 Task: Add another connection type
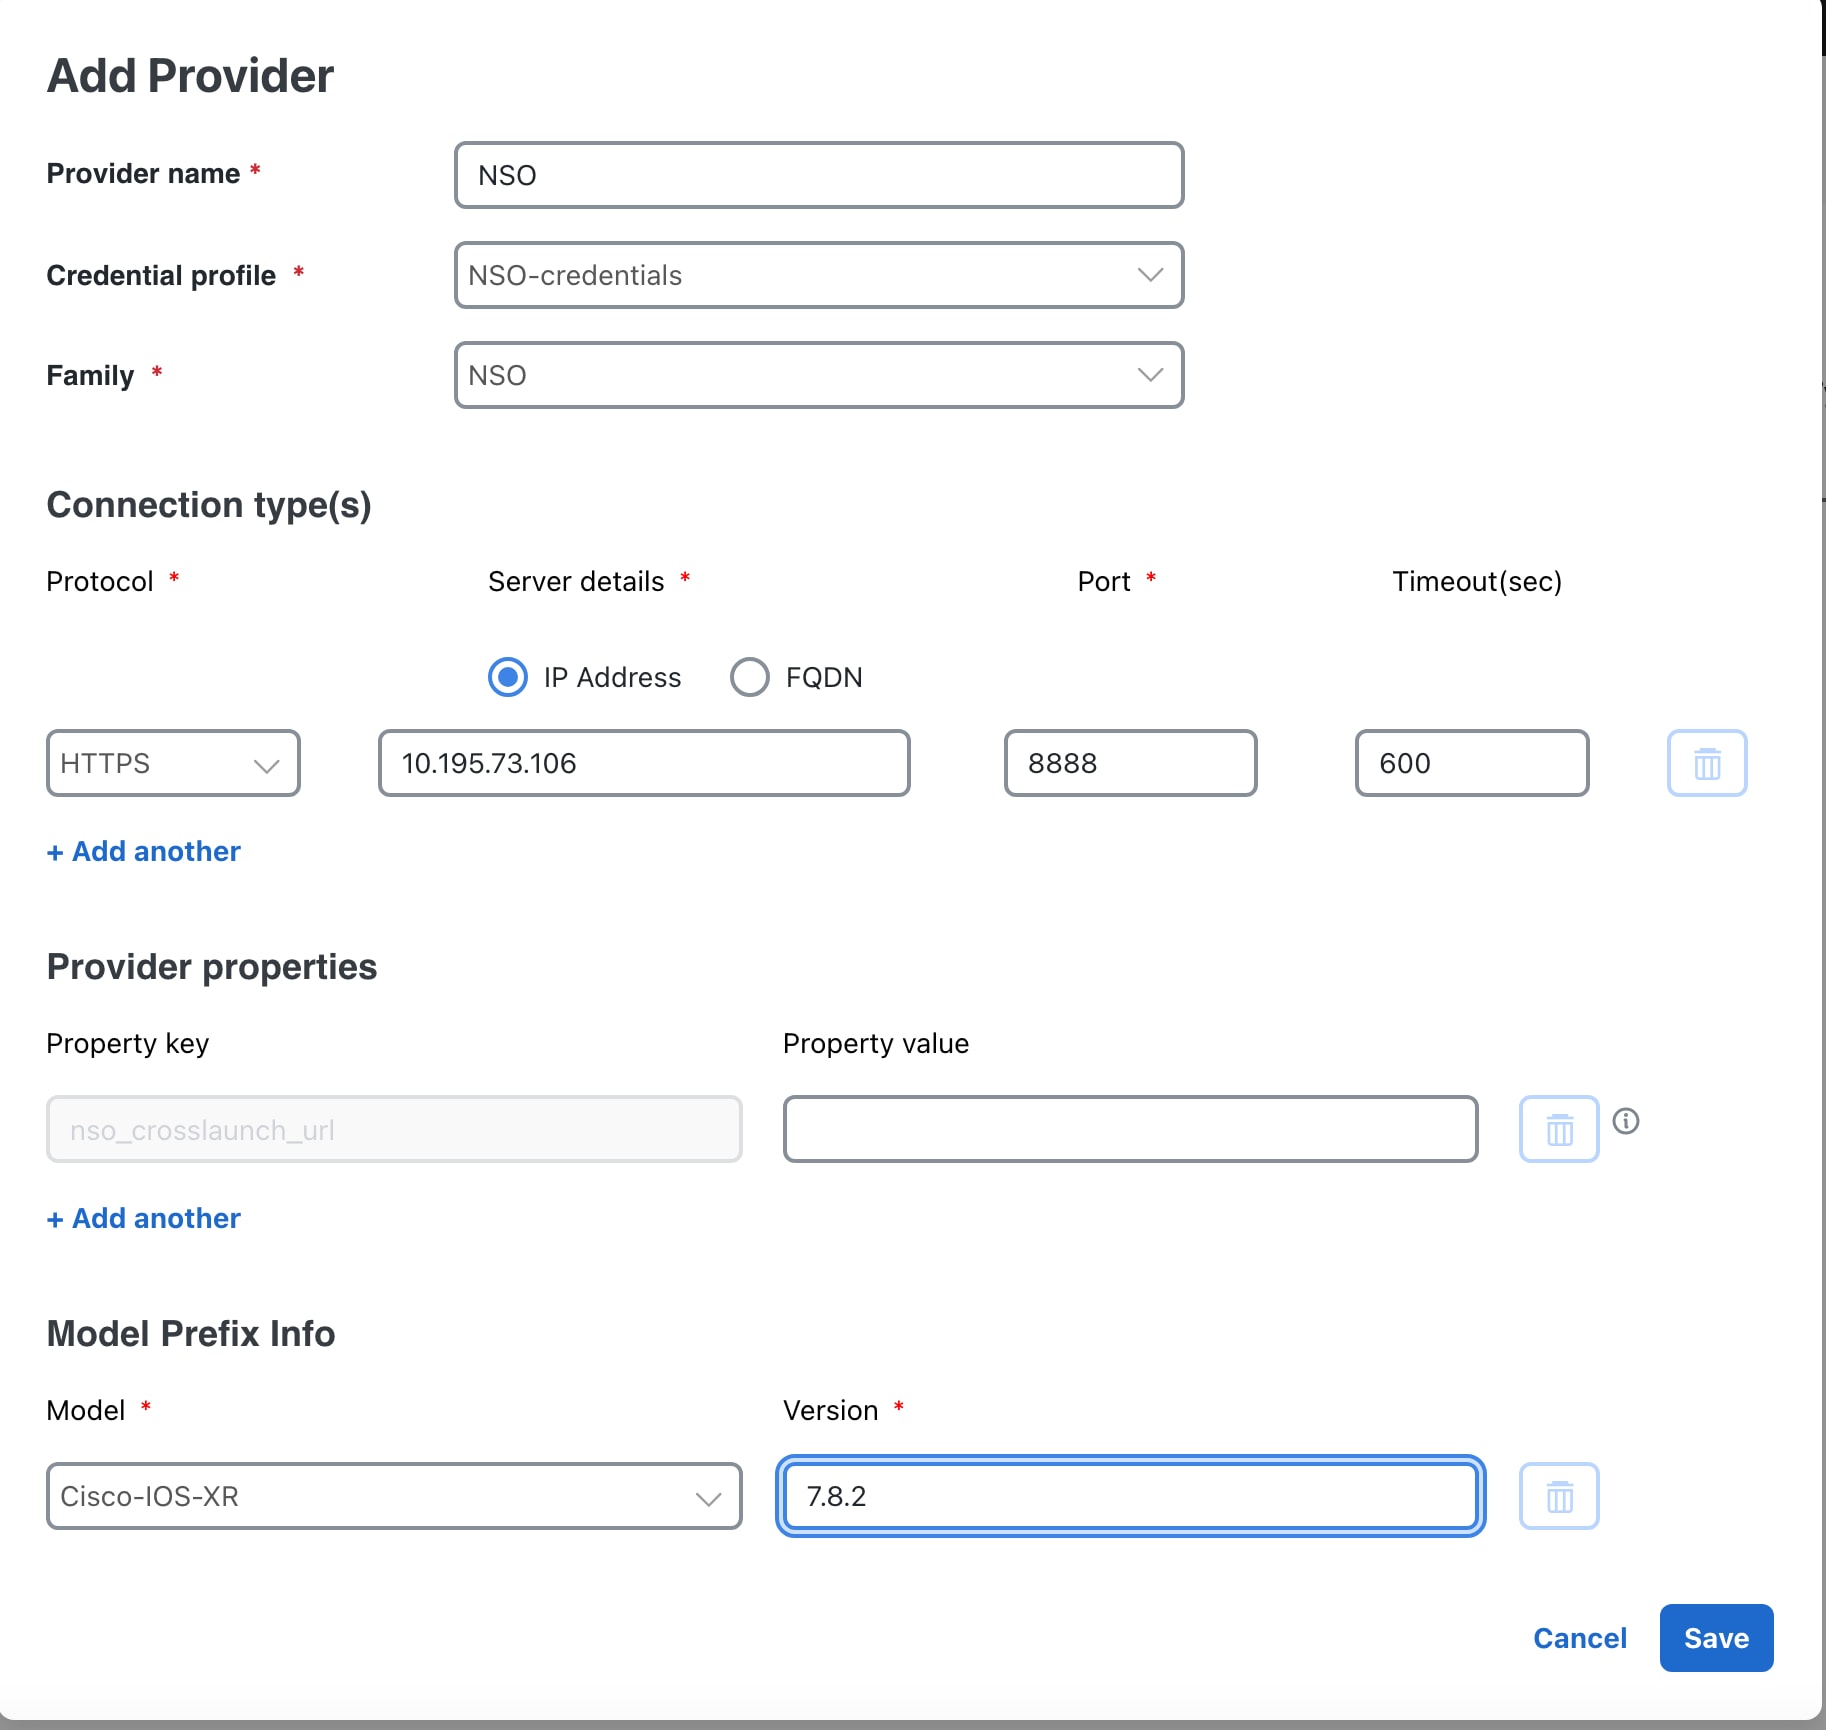pos(144,851)
